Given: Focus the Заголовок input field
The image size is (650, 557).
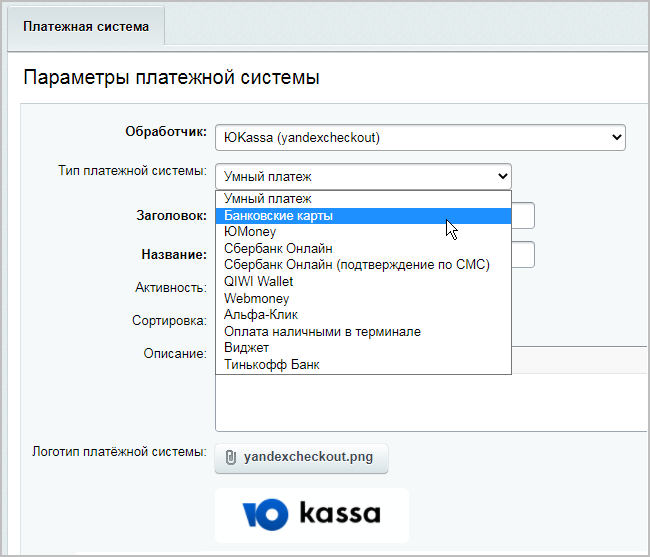Looking at the screenshot, I should pyautogui.click(x=524, y=216).
